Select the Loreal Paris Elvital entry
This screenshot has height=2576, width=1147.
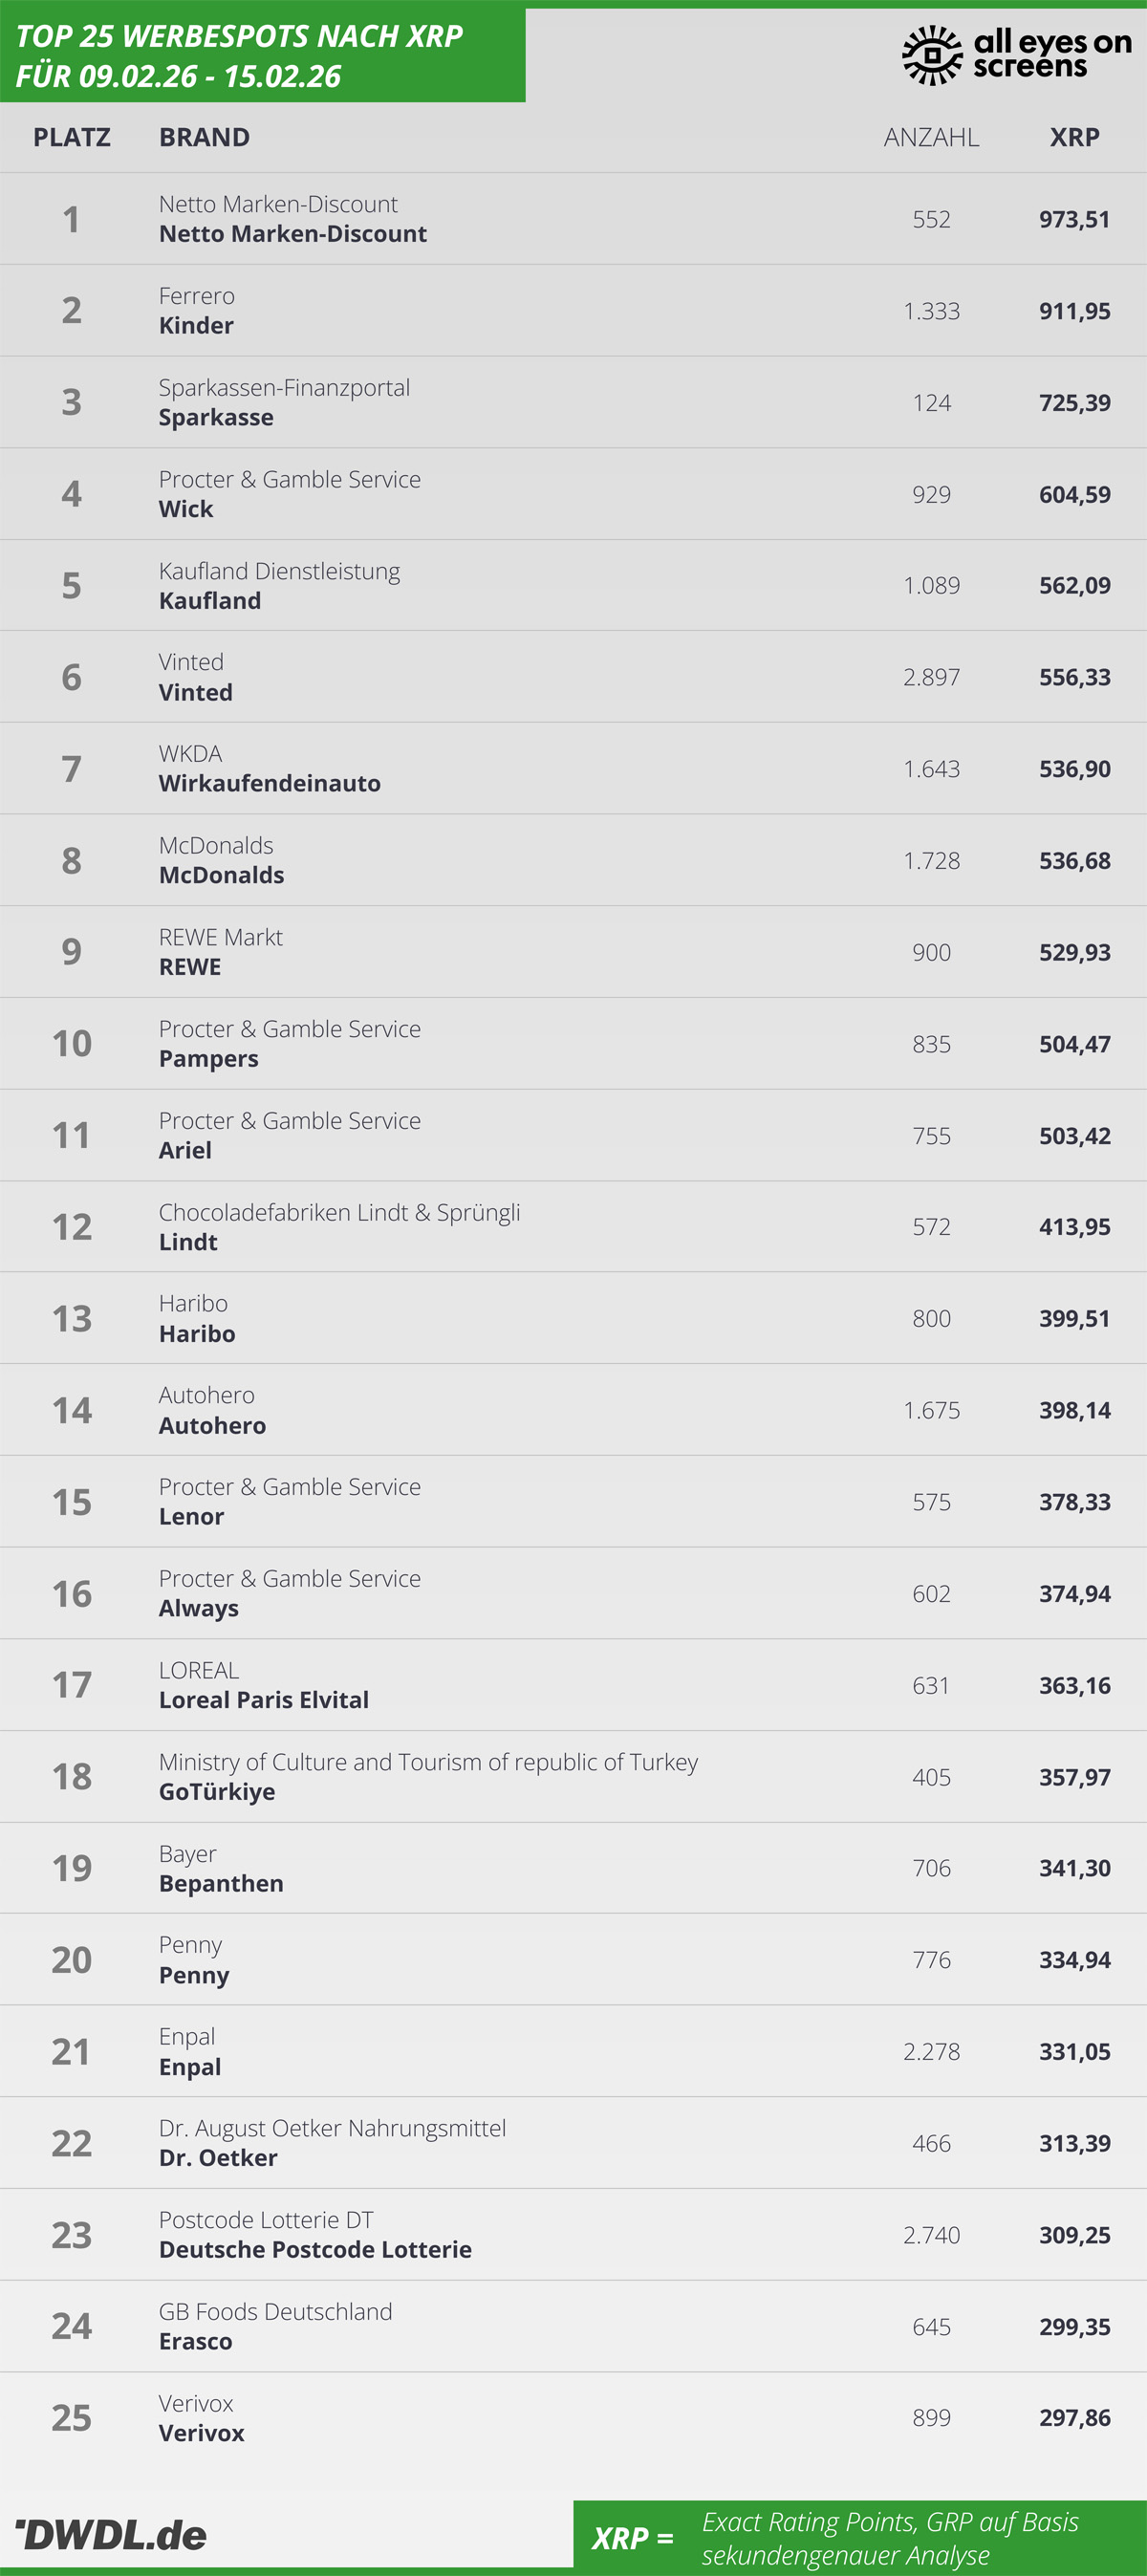(263, 1700)
